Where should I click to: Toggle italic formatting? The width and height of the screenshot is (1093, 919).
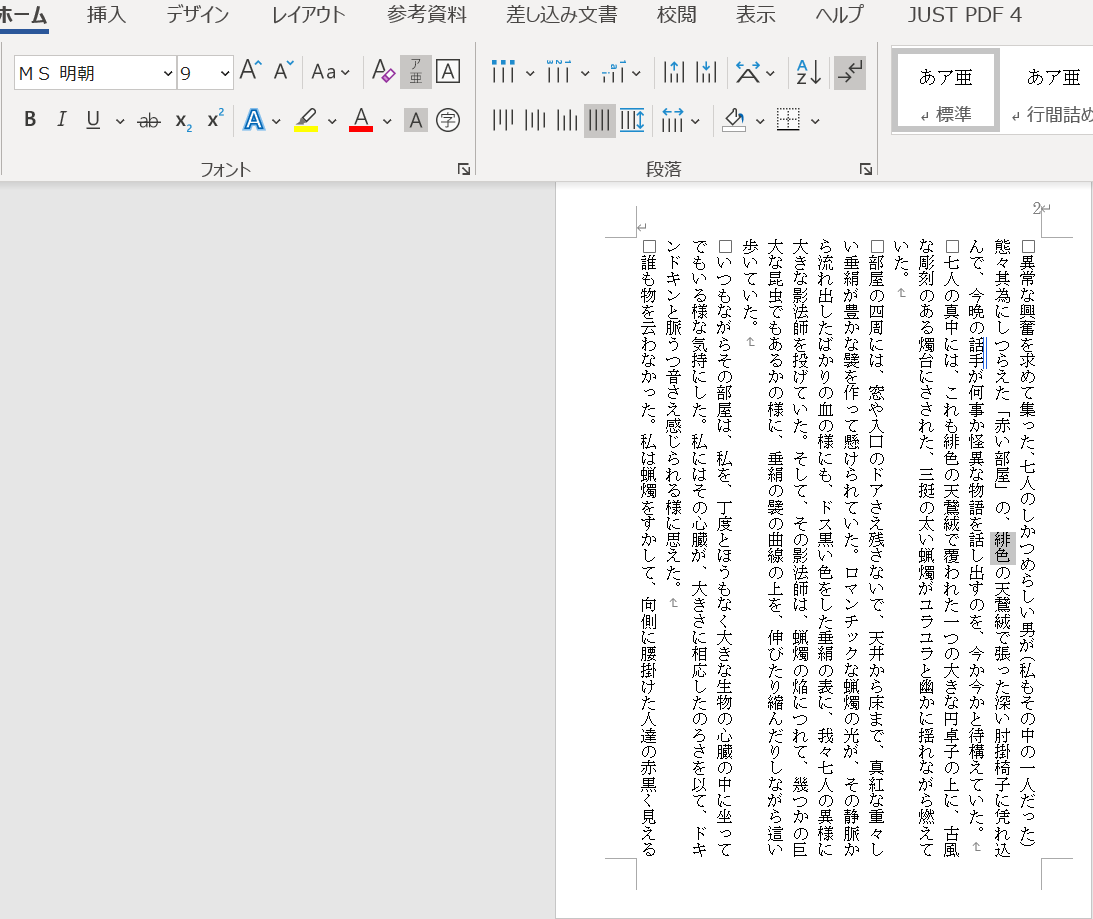tap(61, 119)
